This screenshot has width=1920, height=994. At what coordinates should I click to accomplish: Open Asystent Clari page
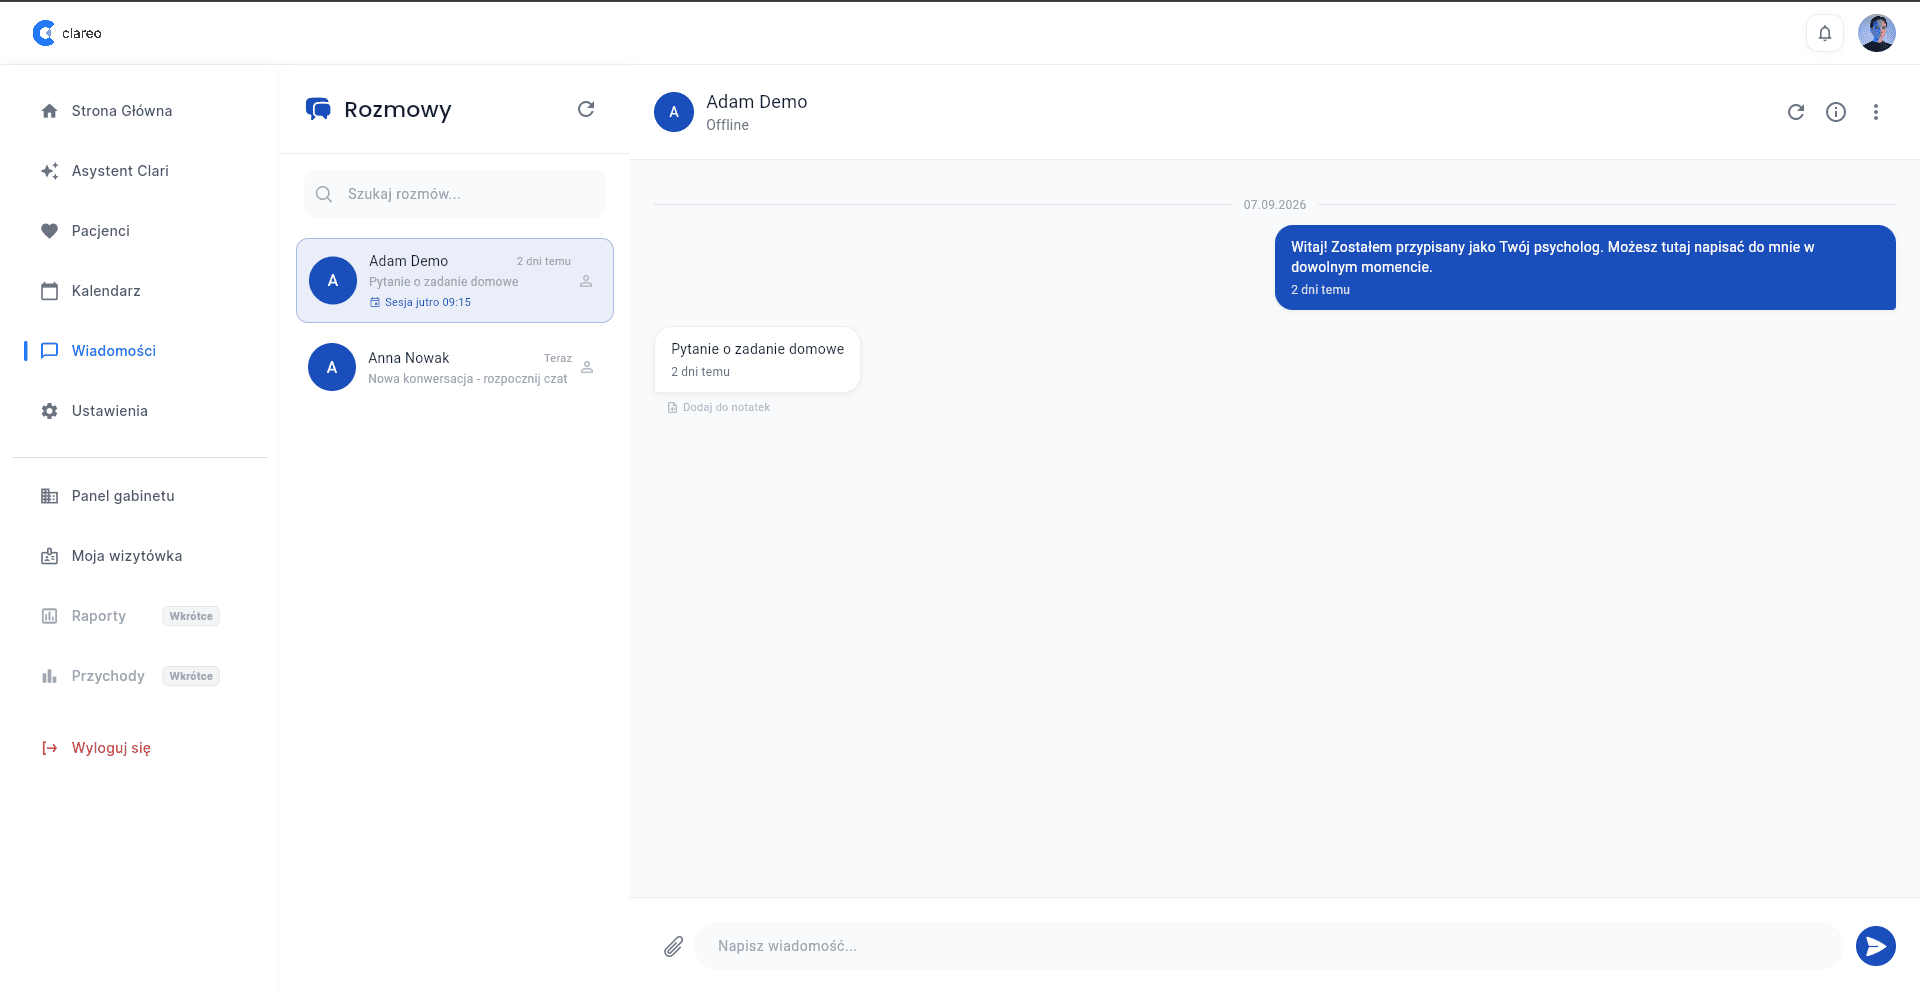[x=120, y=171]
